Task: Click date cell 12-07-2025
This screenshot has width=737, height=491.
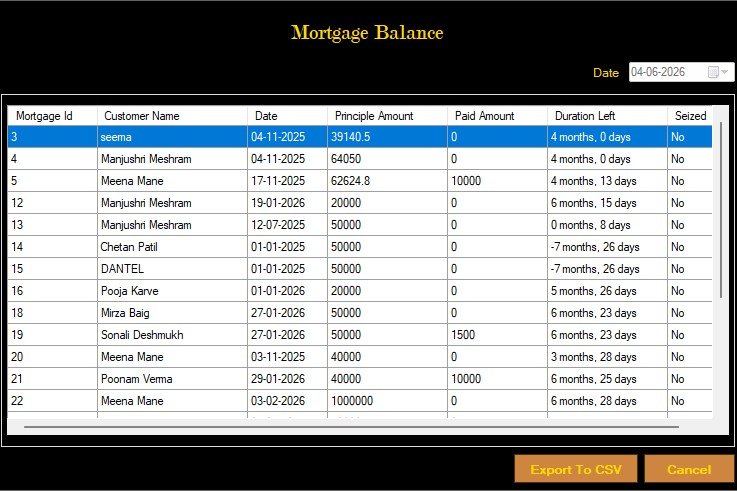Action: pos(287,225)
